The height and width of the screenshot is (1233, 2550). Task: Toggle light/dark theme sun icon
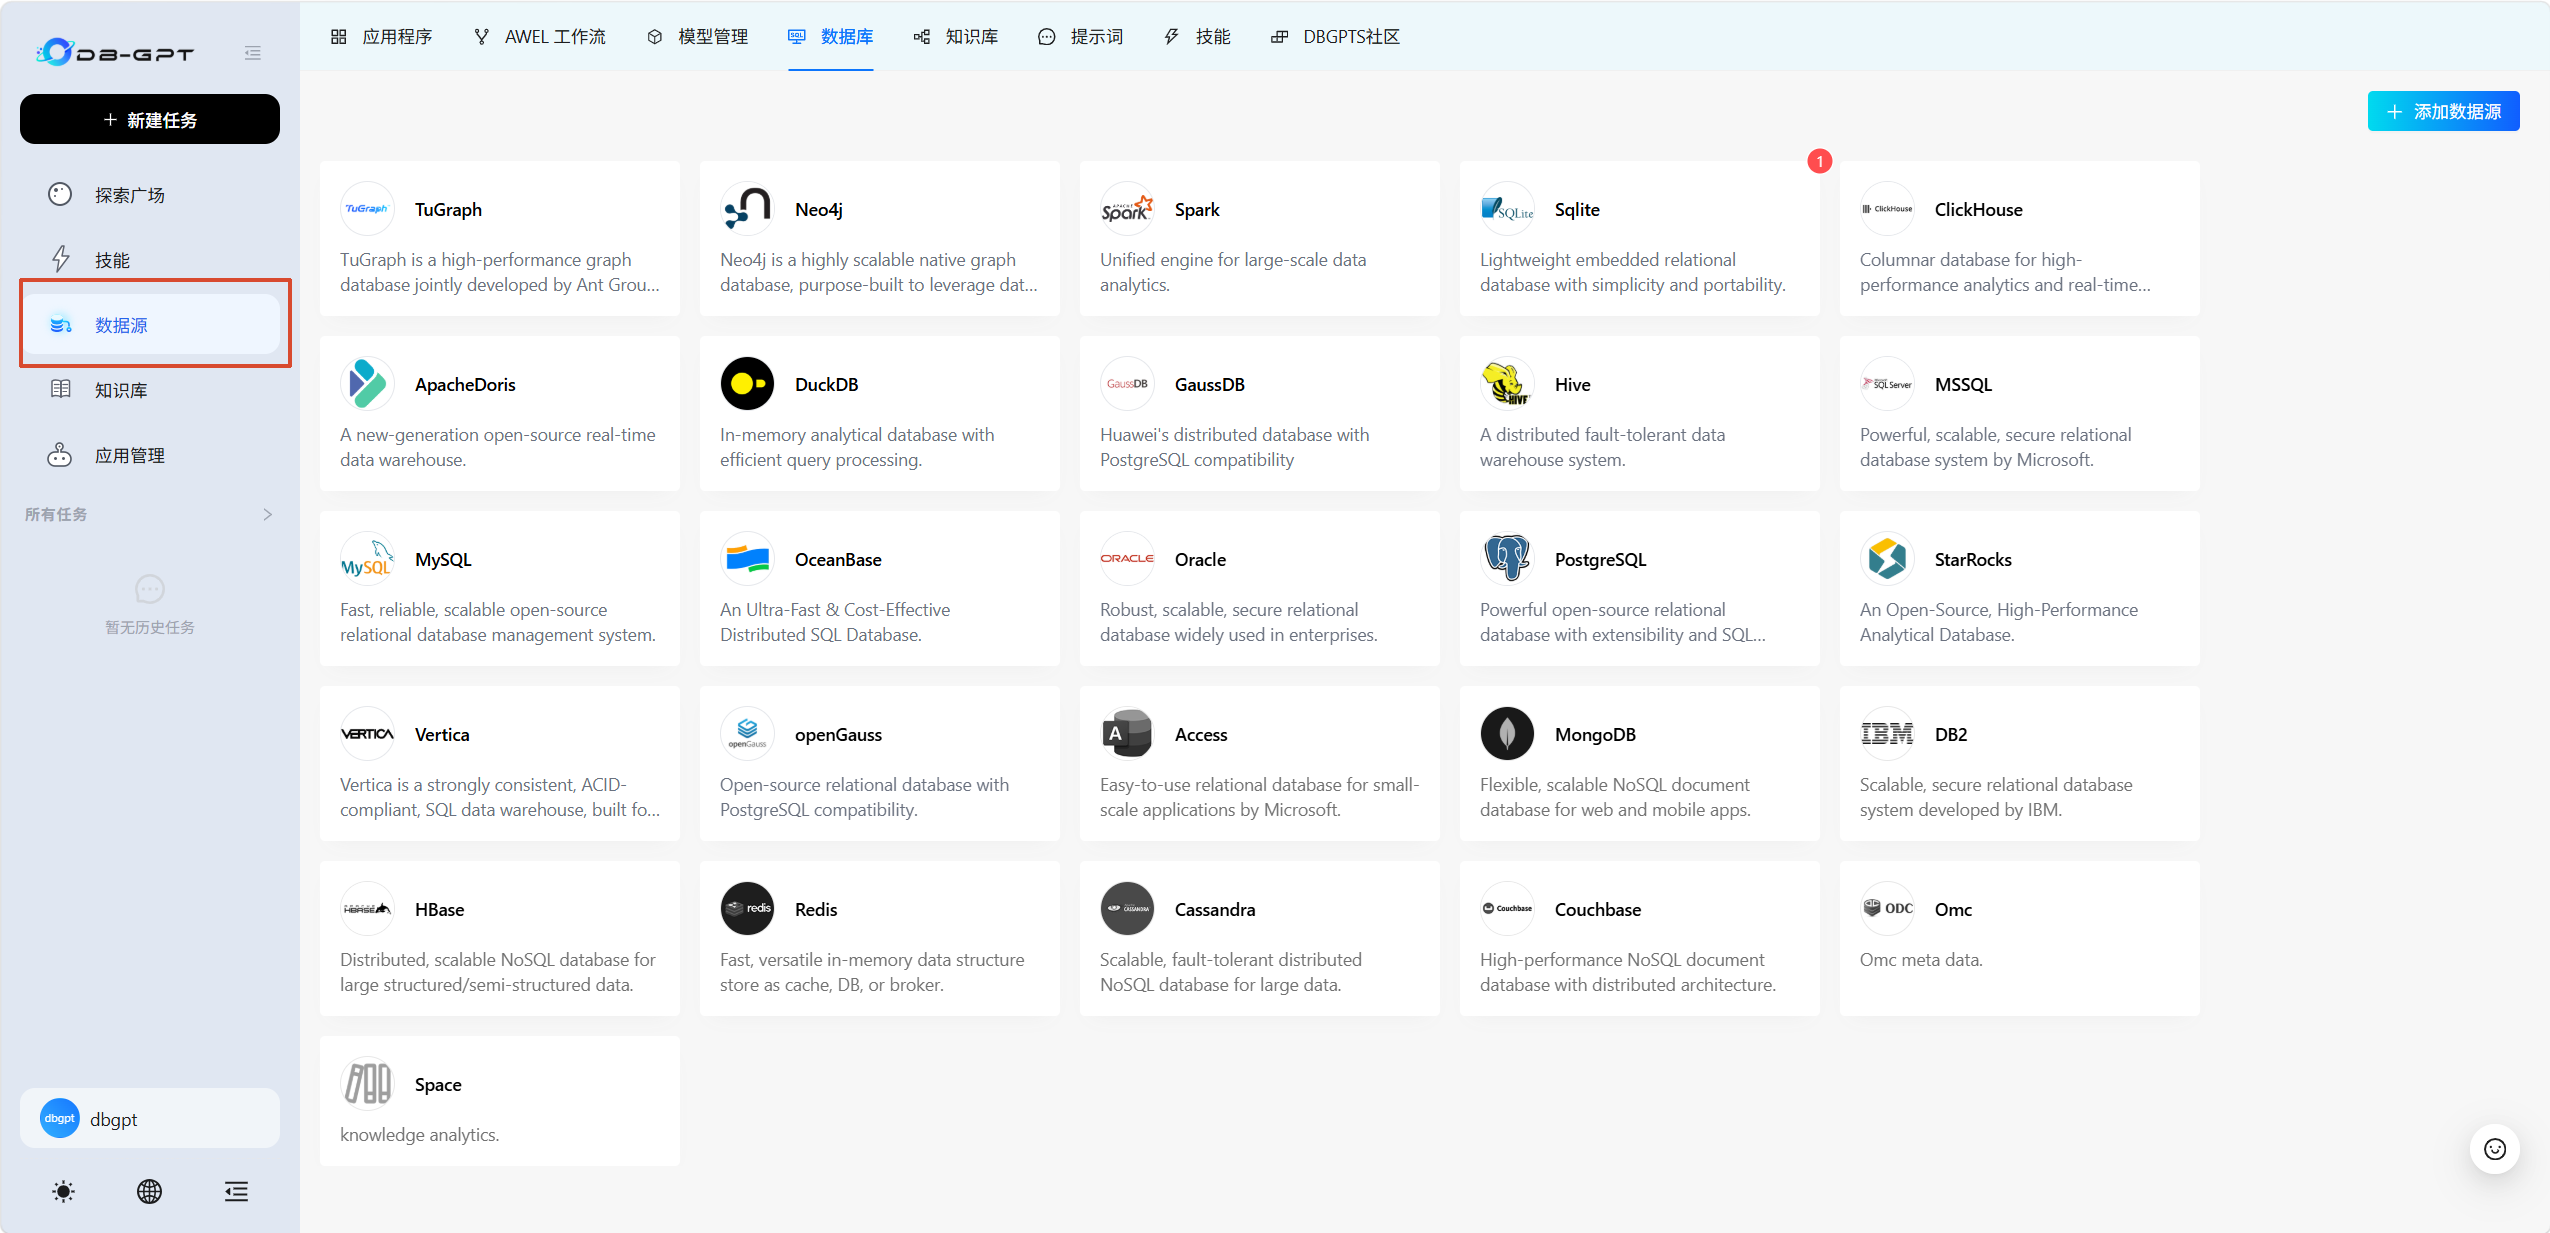pyautogui.click(x=63, y=1191)
